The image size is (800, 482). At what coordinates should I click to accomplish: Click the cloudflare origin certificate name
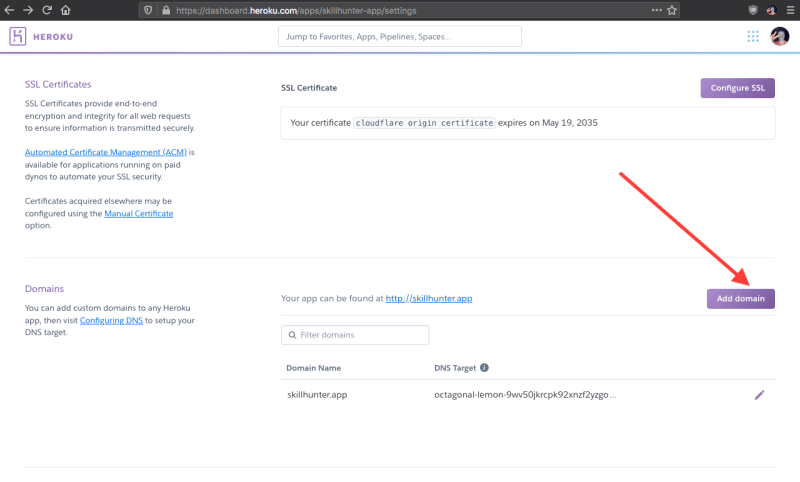(x=424, y=123)
